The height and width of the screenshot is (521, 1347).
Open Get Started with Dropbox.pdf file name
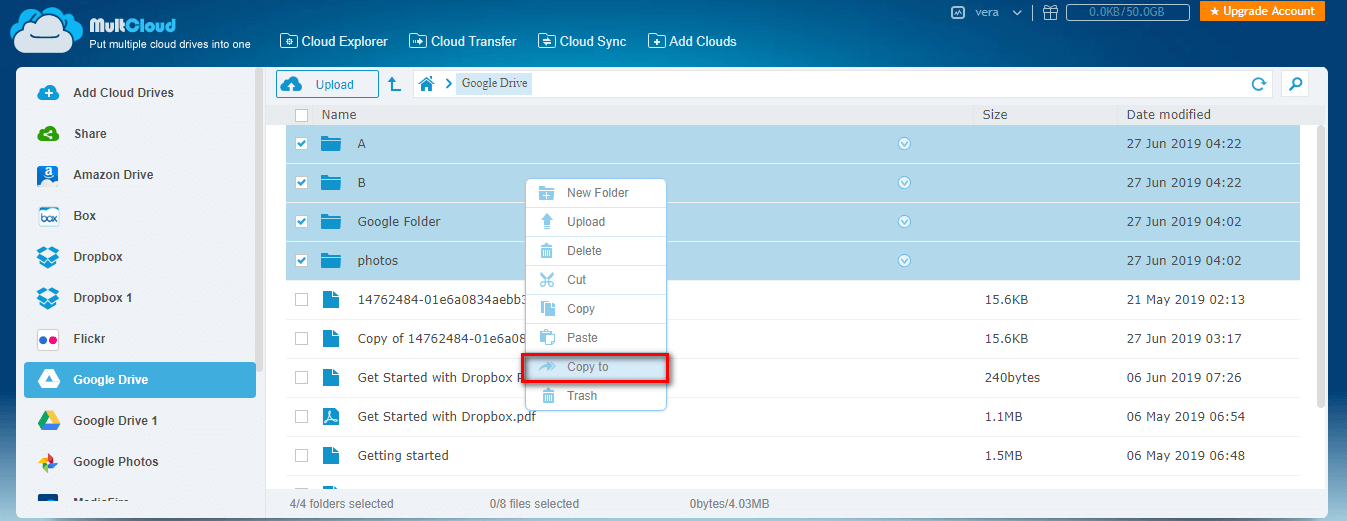click(446, 417)
